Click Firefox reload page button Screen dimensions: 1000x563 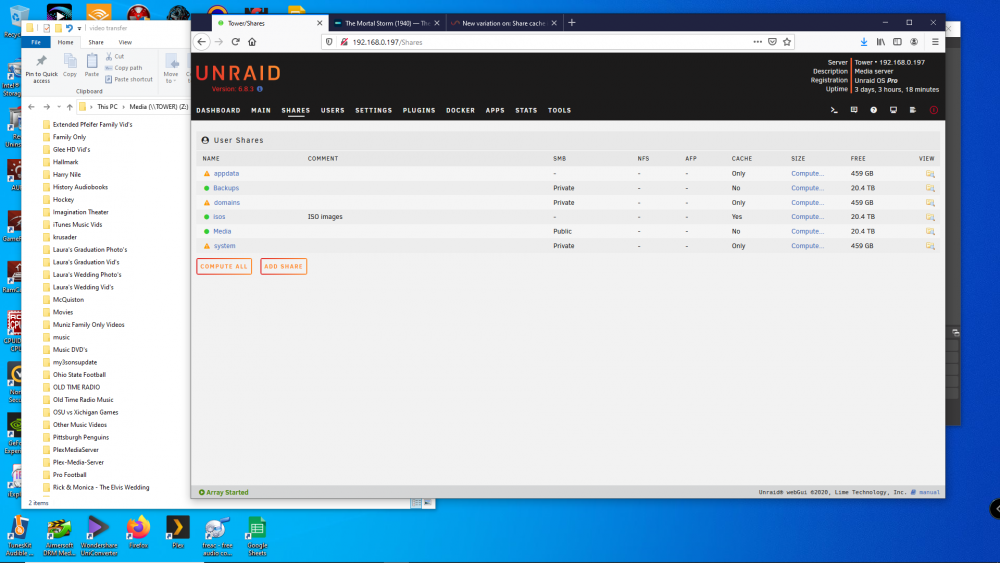pos(235,42)
